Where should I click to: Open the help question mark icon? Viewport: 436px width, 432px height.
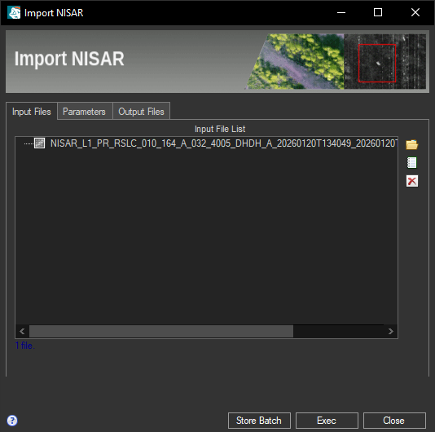tap(12, 420)
